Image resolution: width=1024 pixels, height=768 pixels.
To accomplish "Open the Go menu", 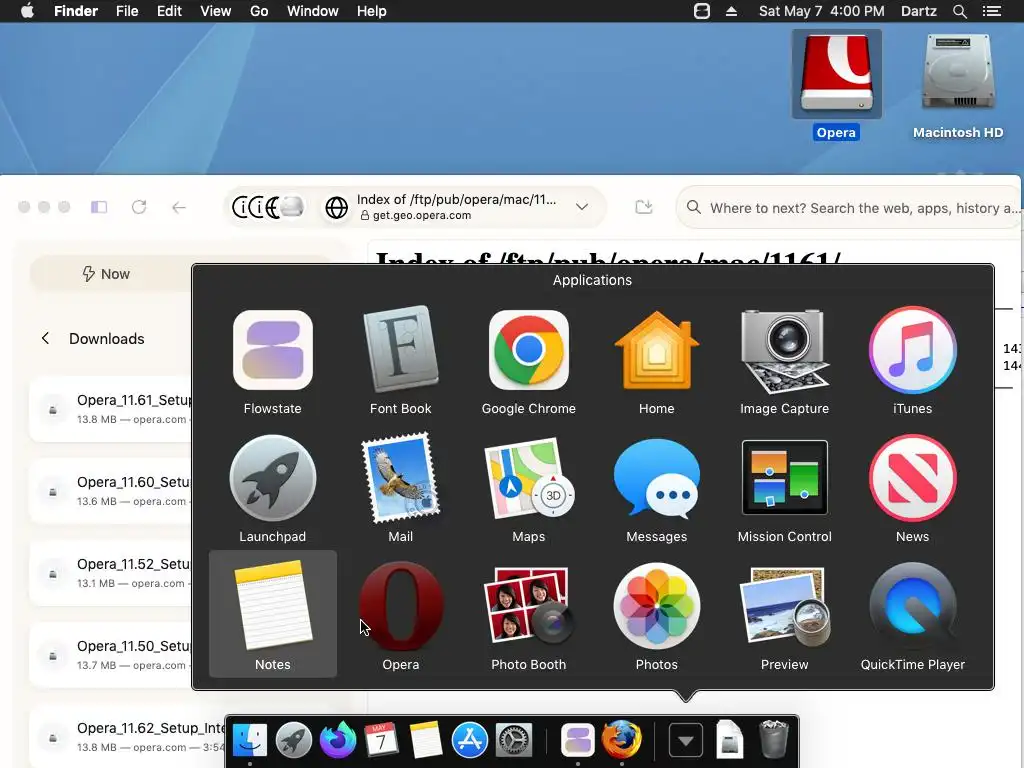I will pyautogui.click(x=259, y=11).
